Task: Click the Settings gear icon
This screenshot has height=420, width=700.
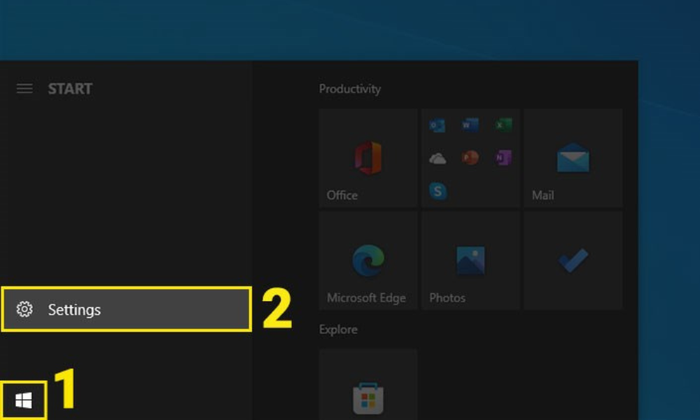Action: click(x=25, y=310)
